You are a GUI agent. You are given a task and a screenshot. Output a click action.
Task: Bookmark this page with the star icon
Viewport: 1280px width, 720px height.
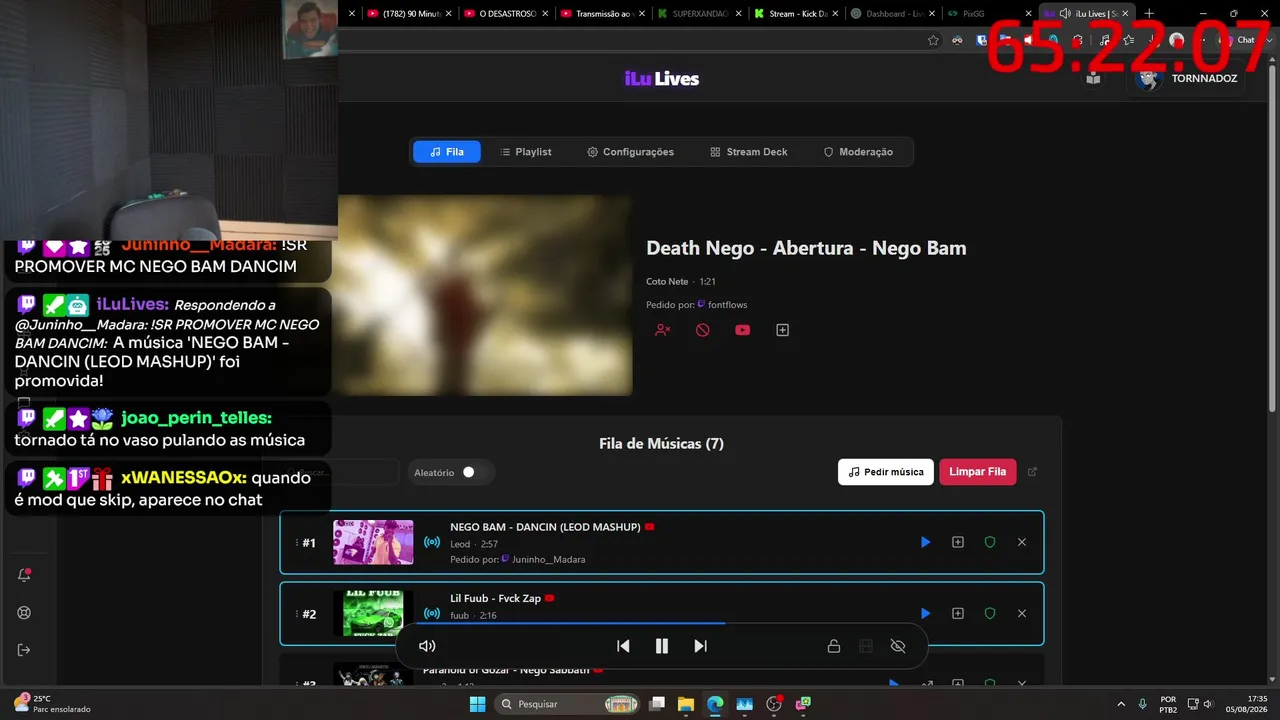(x=933, y=40)
